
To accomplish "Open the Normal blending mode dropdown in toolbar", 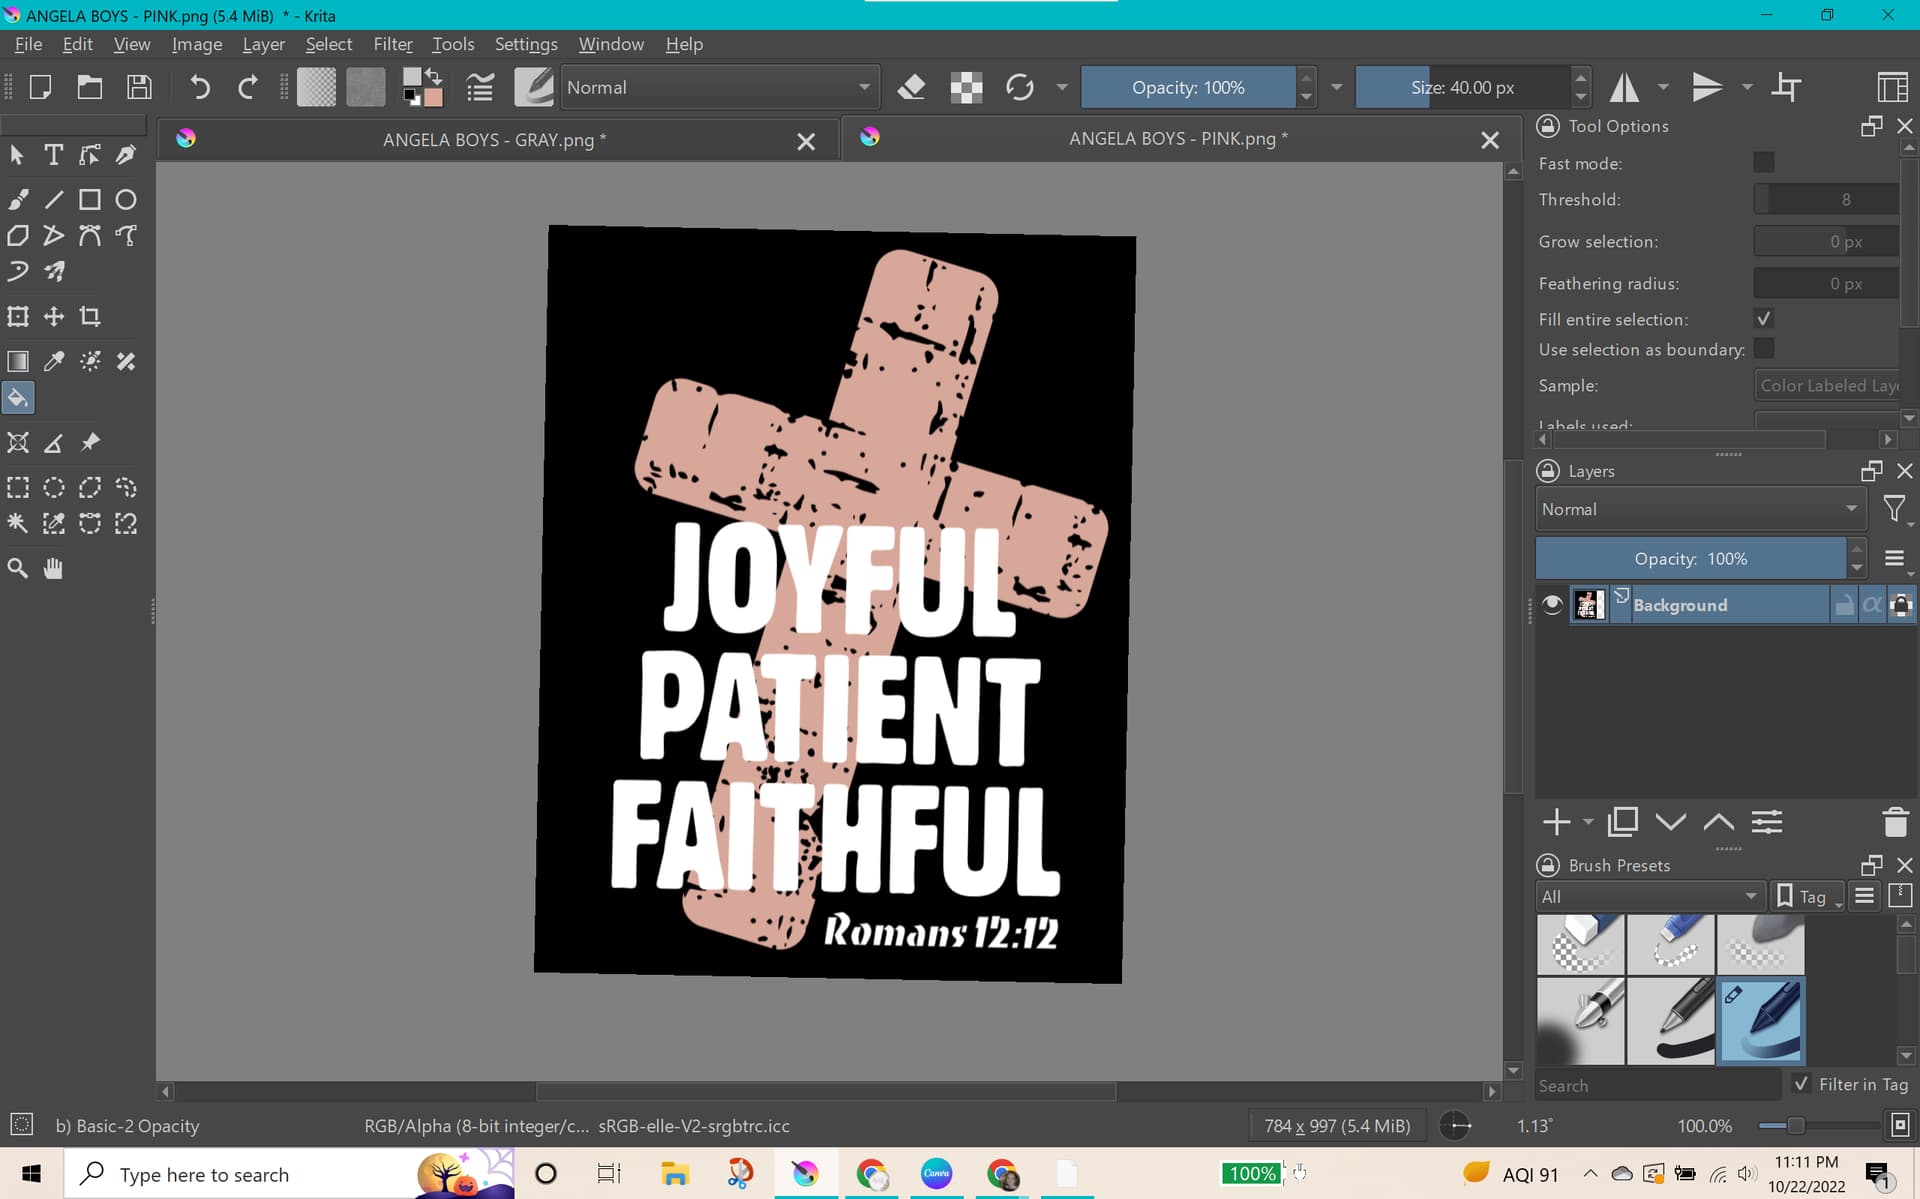I will [720, 88].
